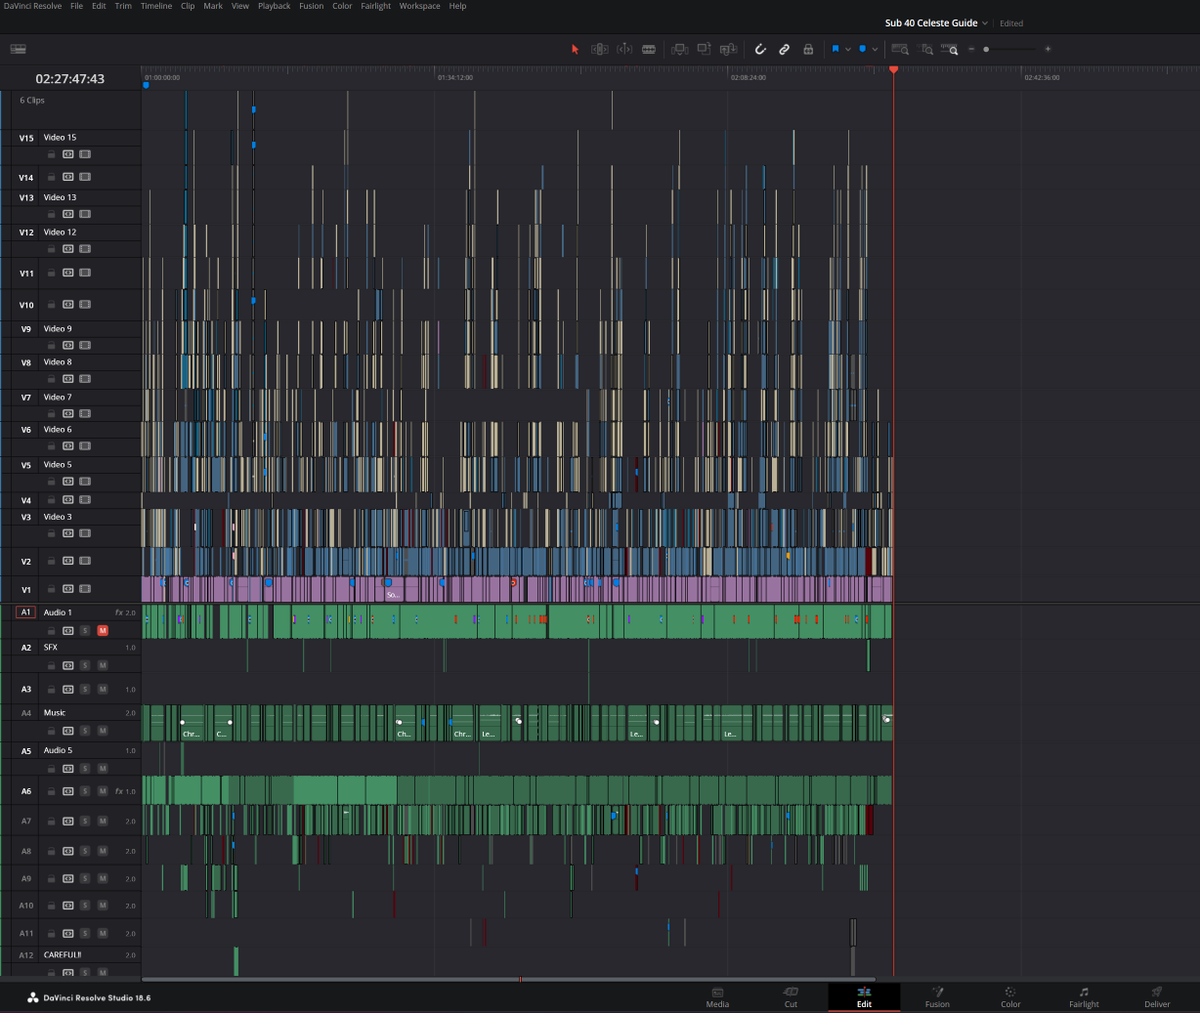Switch to the Deliver page
This screenshot has height=1013, width=1200.
pos(1157,997)
